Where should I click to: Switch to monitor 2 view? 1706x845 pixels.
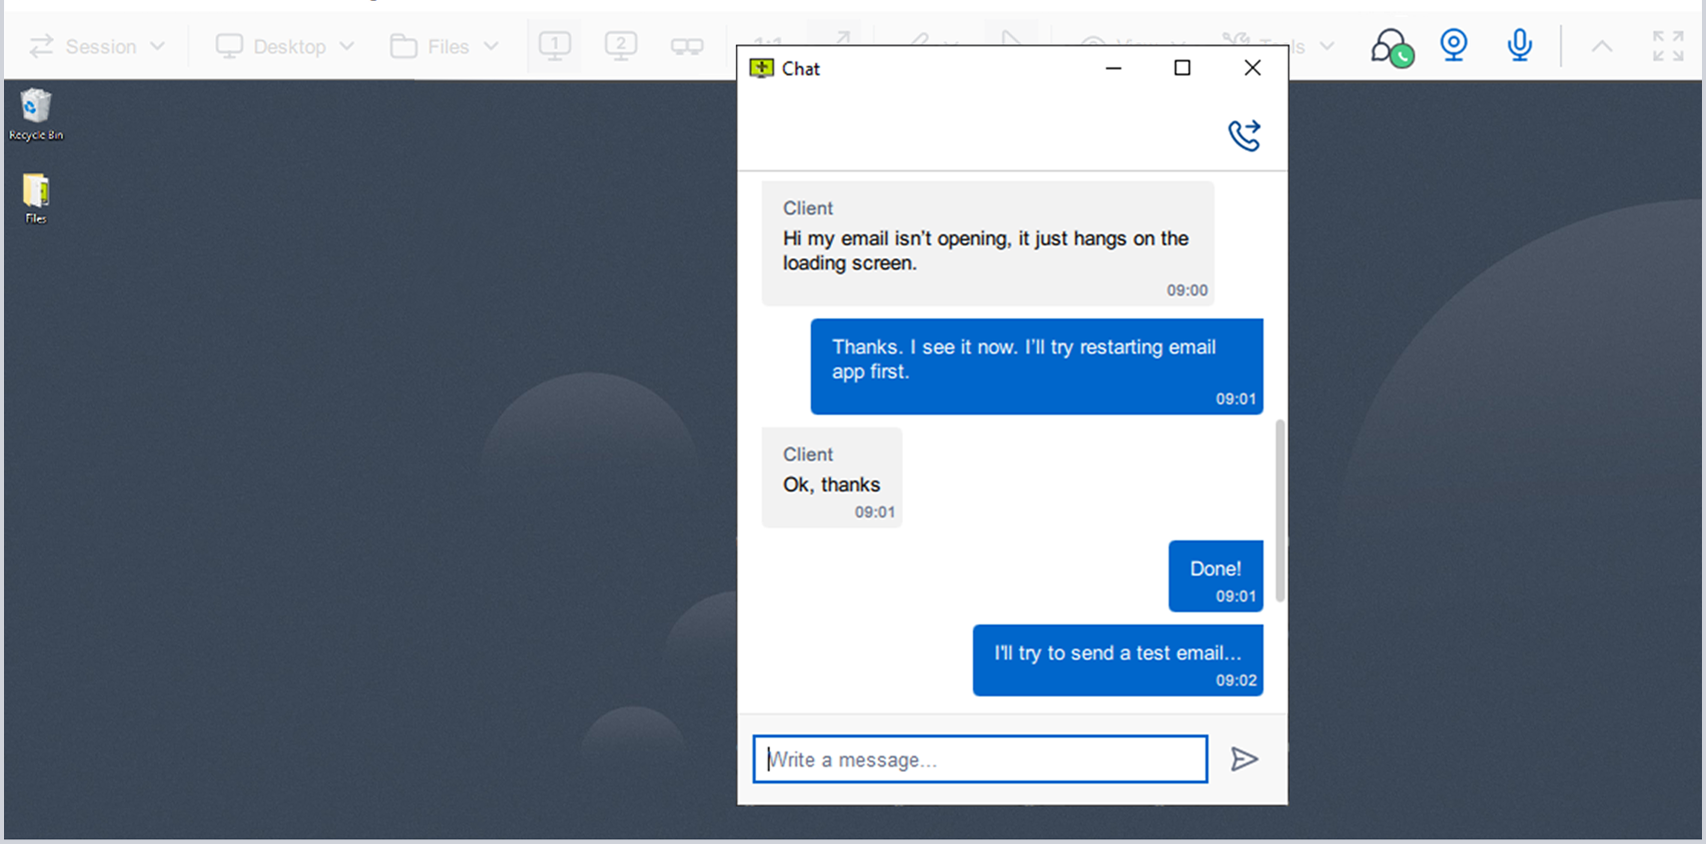point(621,46)
